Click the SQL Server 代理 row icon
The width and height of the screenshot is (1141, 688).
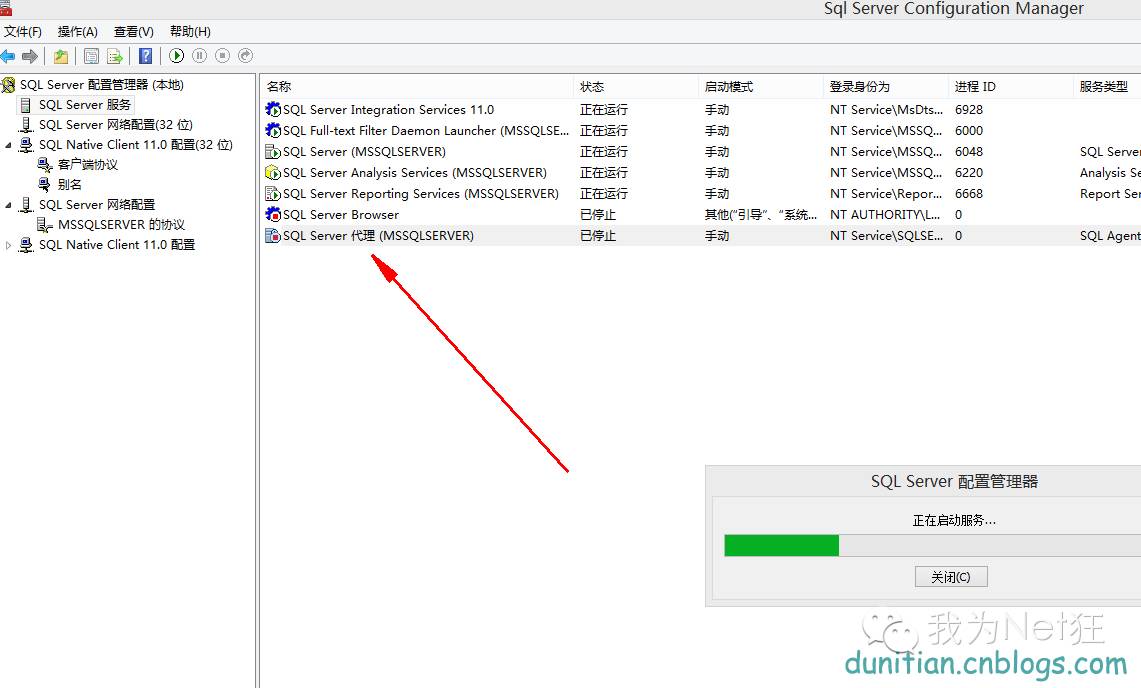[273, 235]
